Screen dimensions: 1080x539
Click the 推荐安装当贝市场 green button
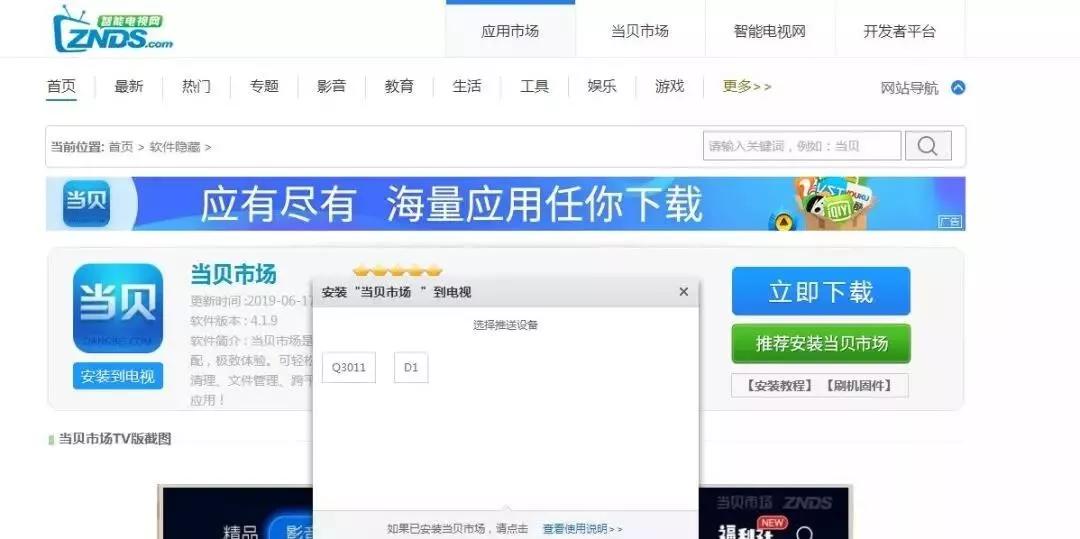click(x=821, y=344)
